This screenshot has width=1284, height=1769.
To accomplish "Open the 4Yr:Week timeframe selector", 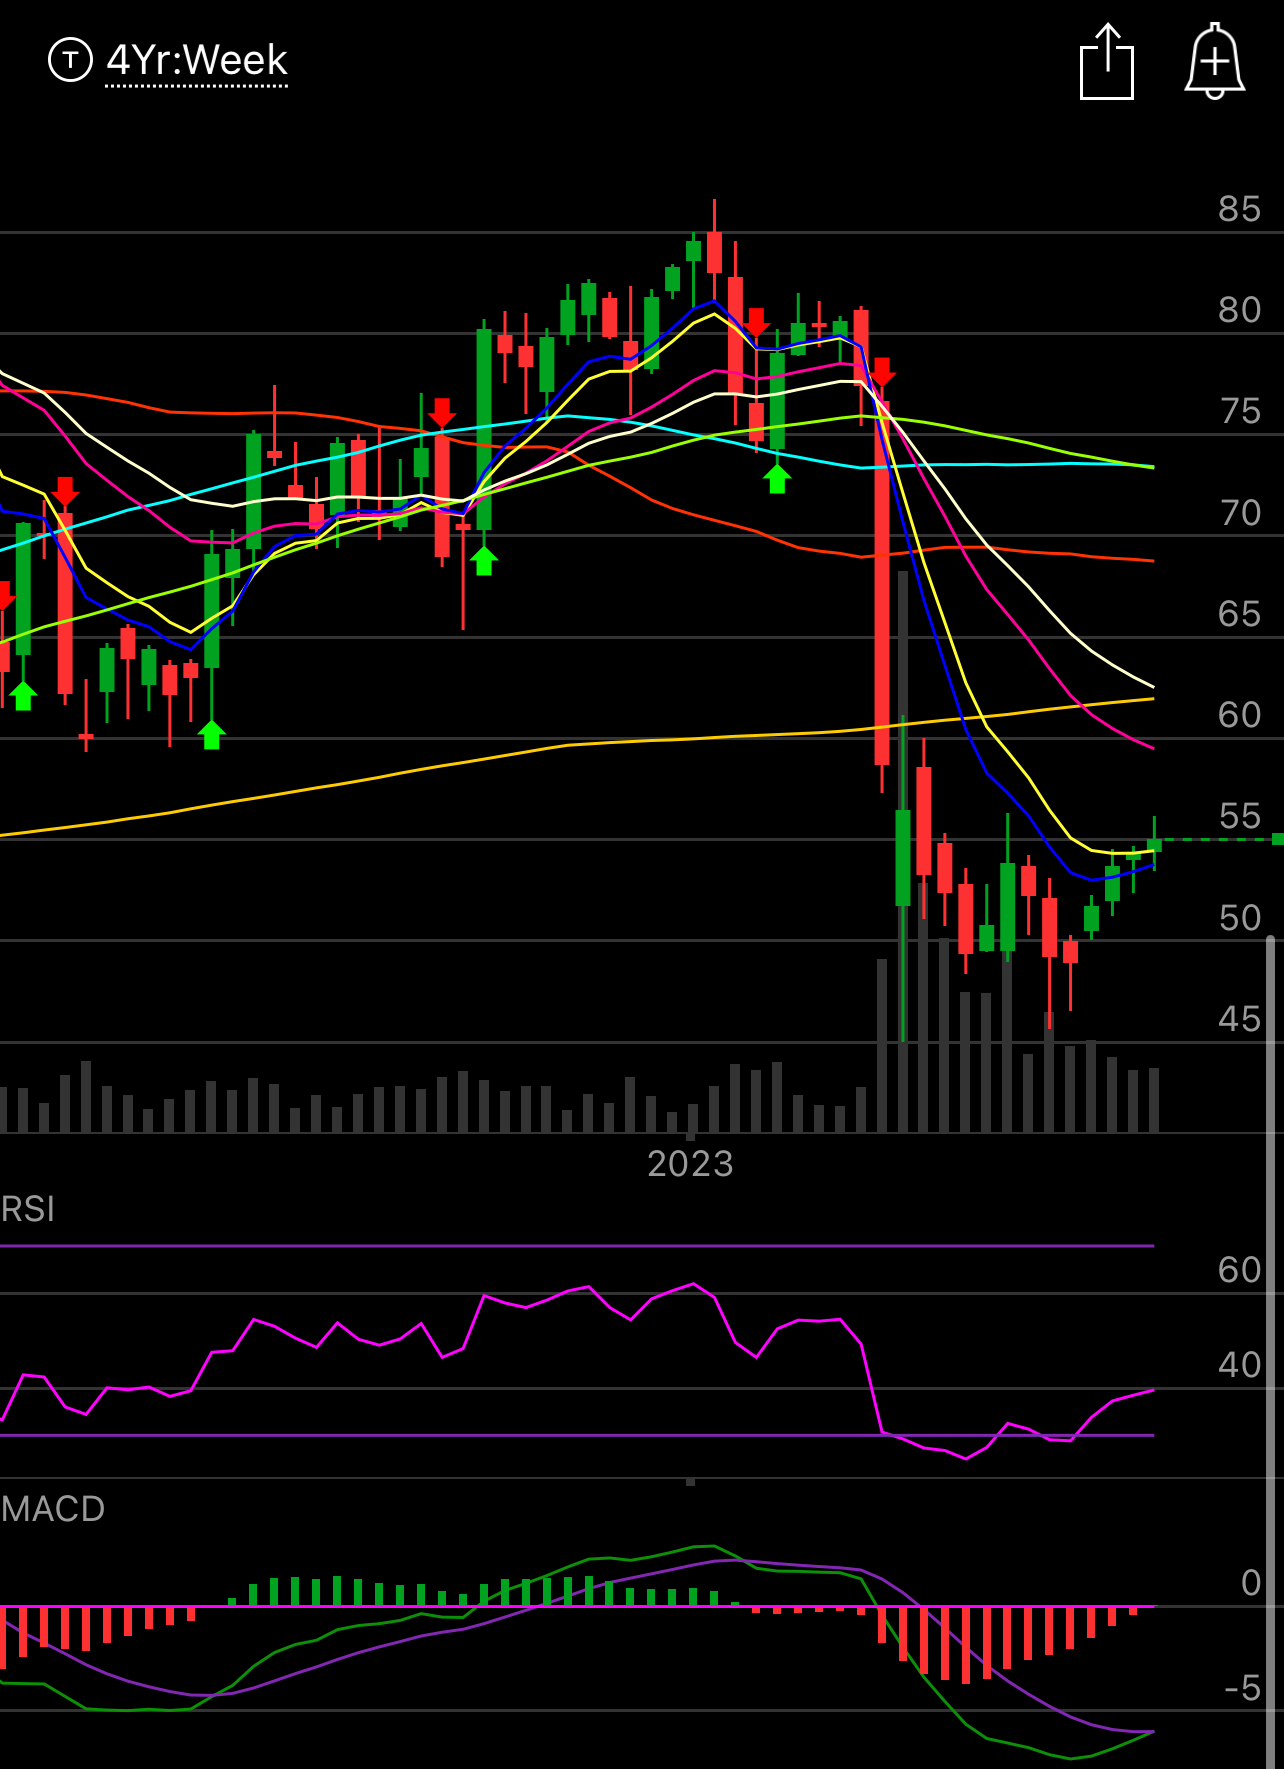I will [x=197, y=61].
